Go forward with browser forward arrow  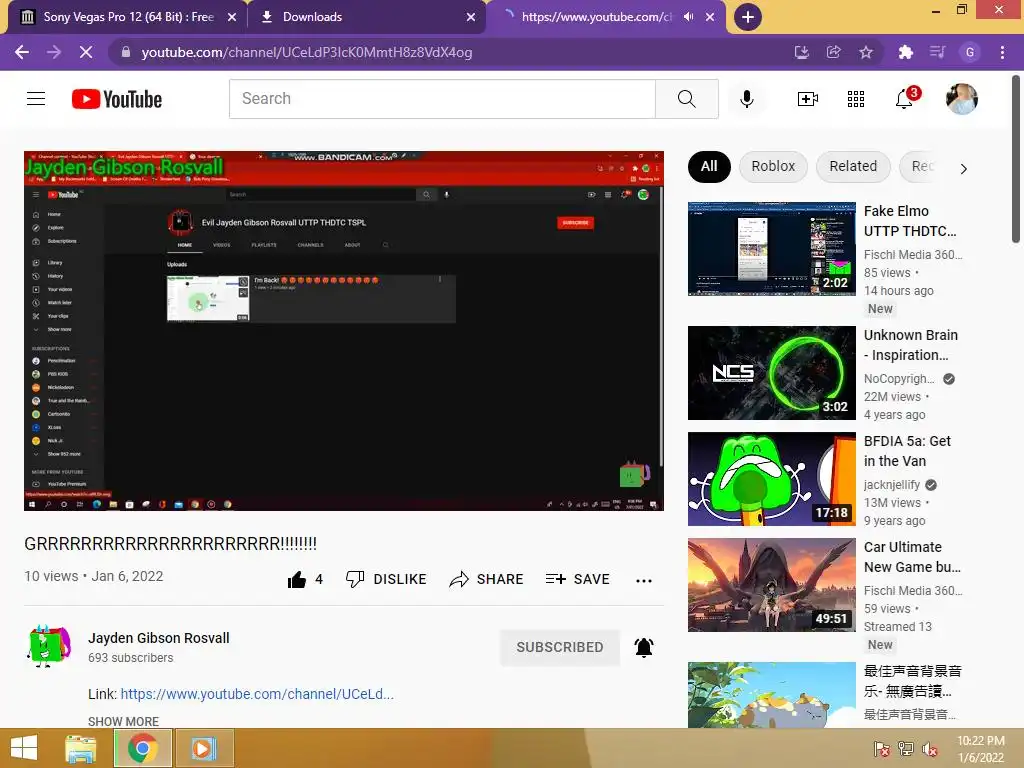point(54,52)
